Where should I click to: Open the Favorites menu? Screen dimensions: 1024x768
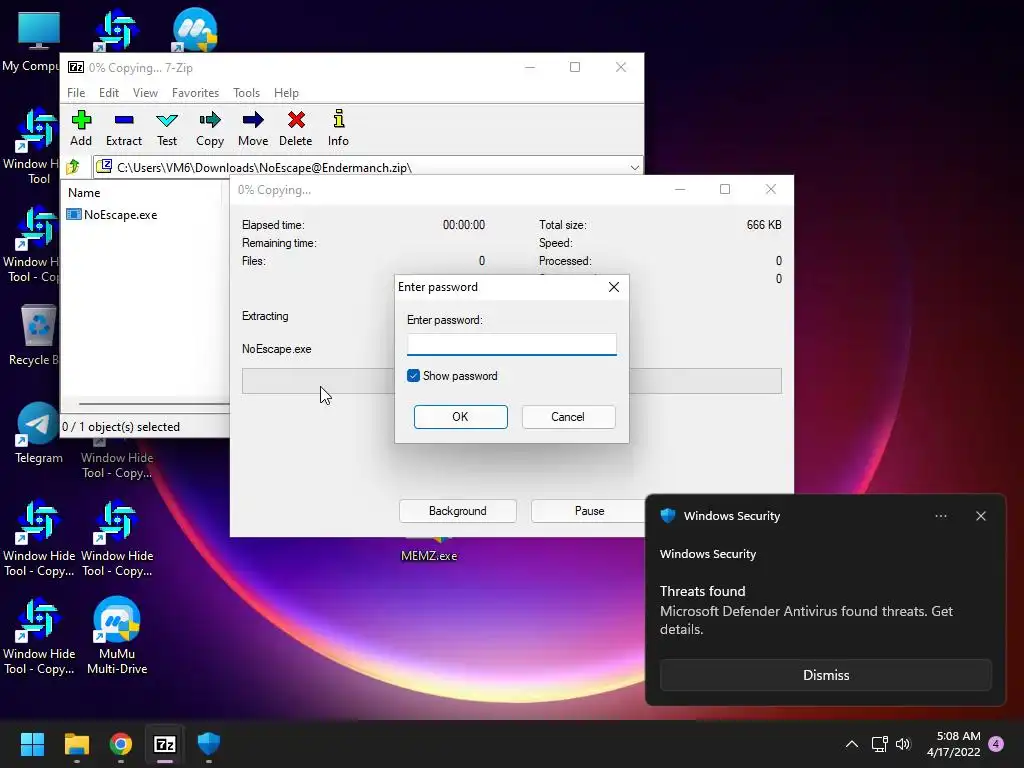point(195,93)
